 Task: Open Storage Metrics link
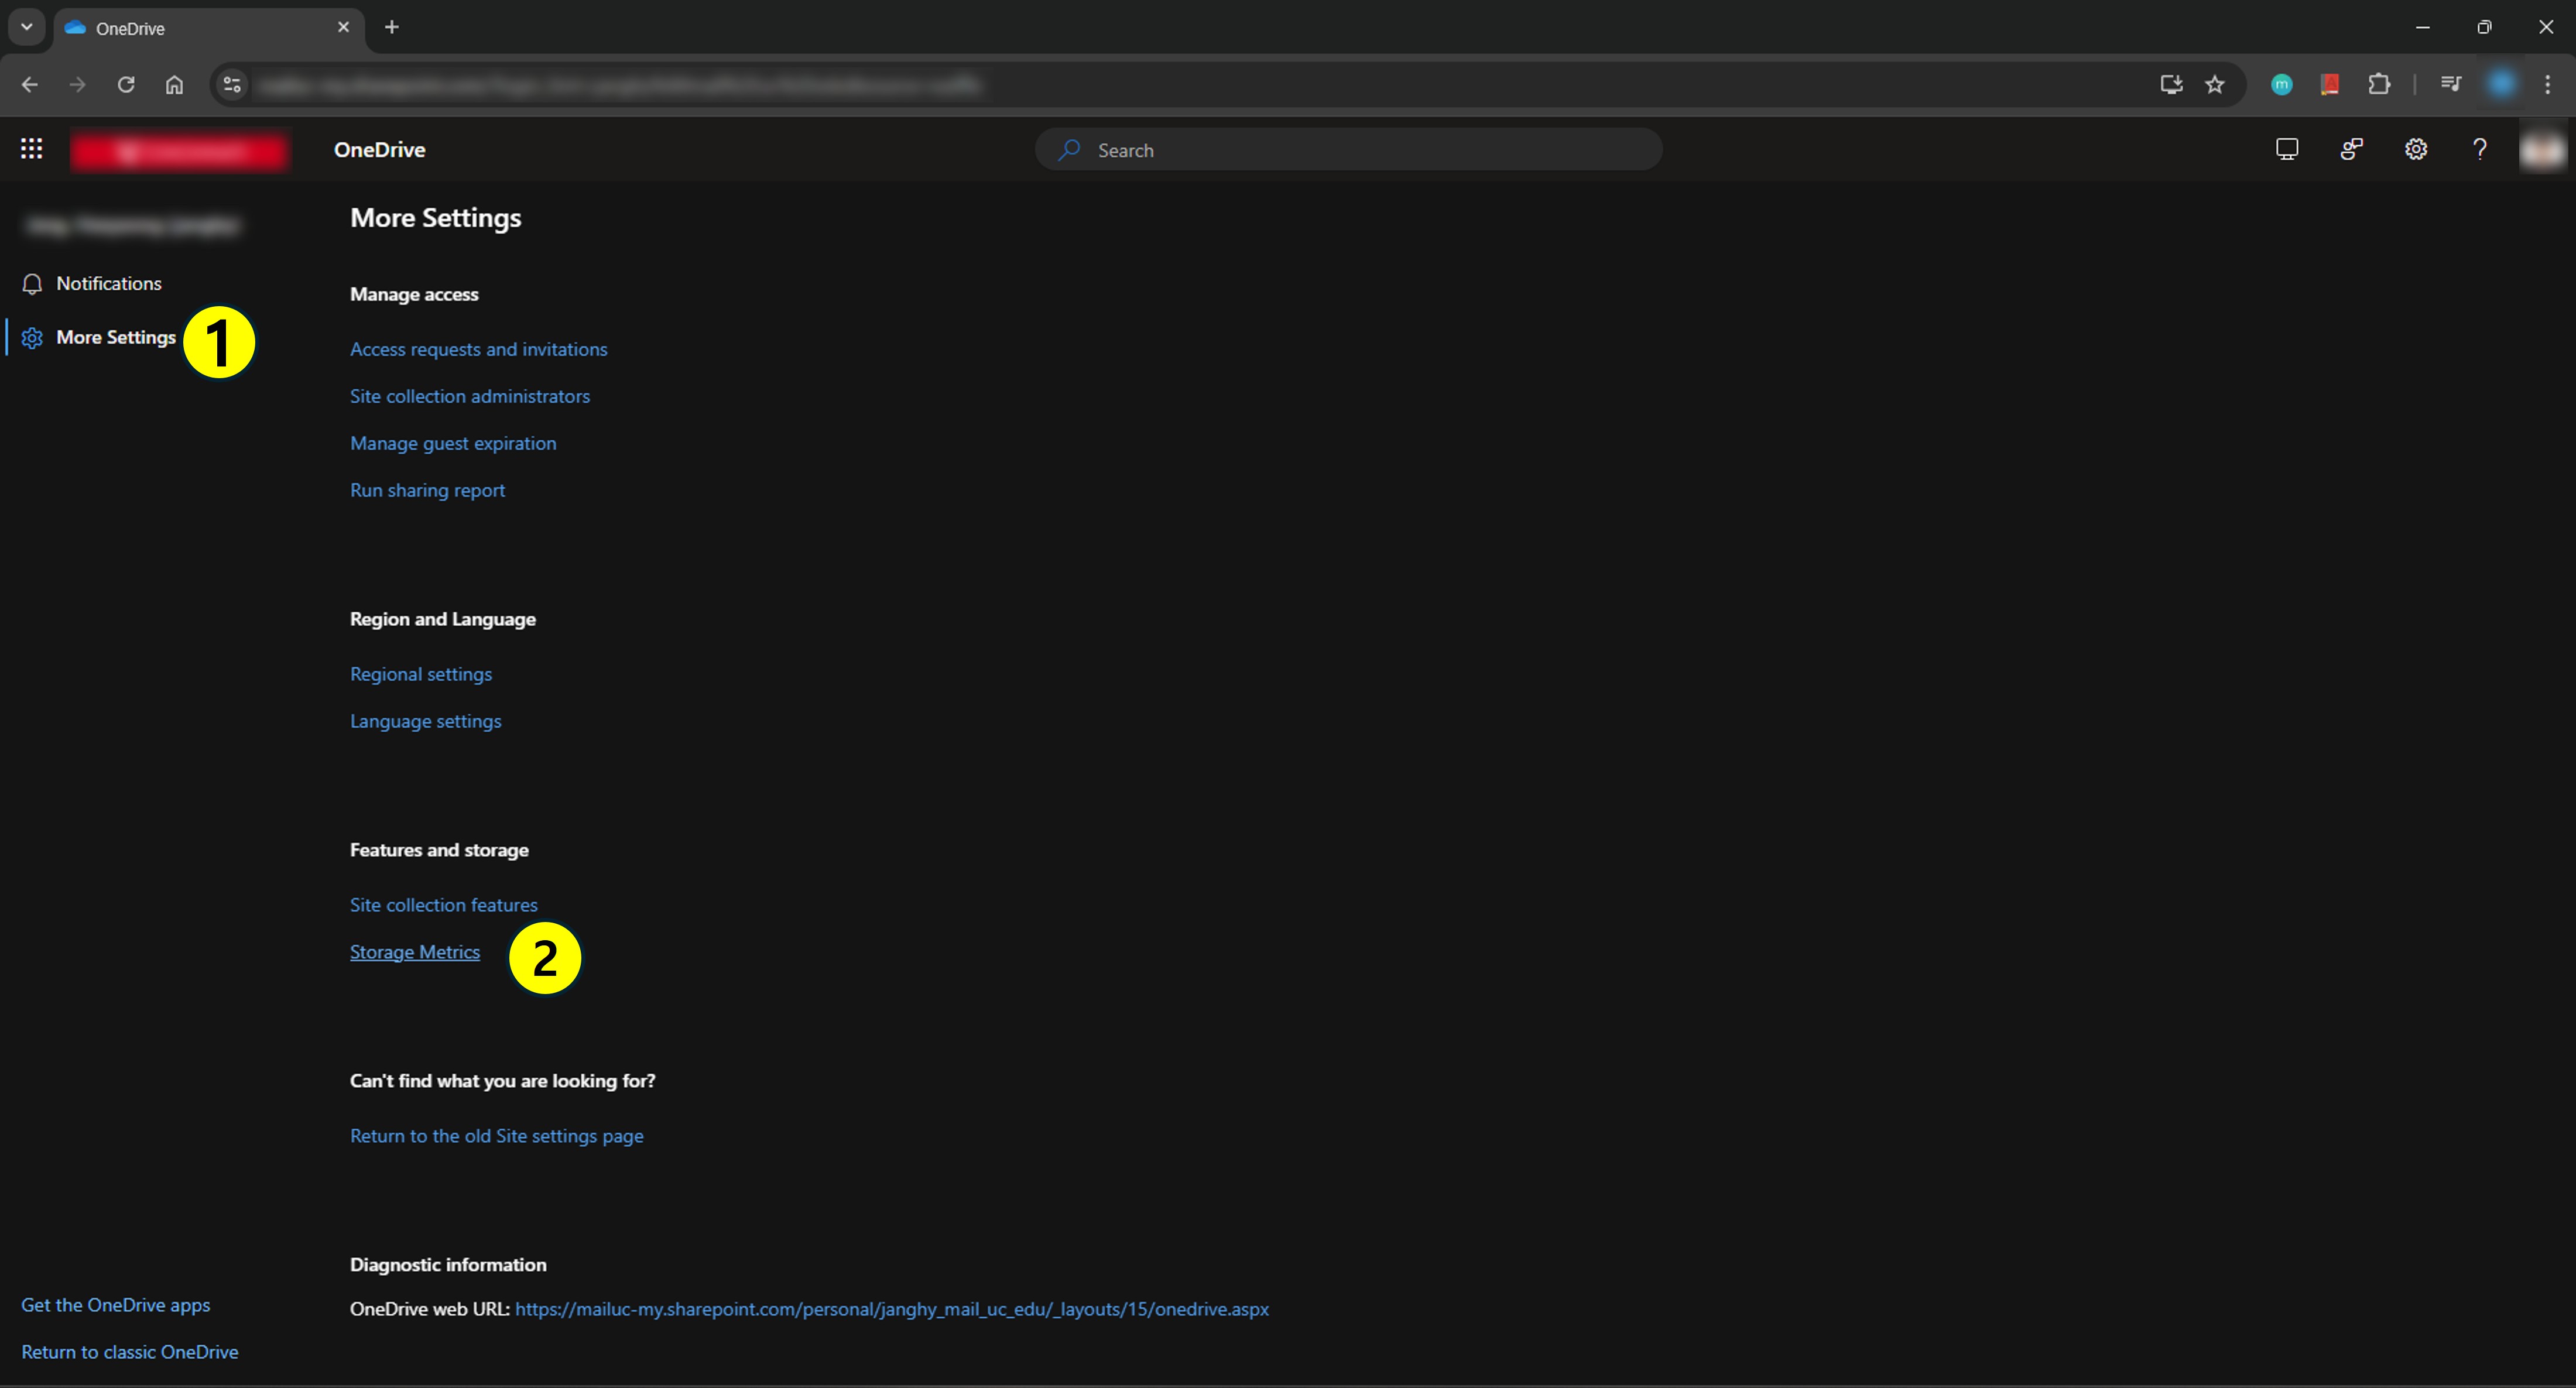coord(414,952)
